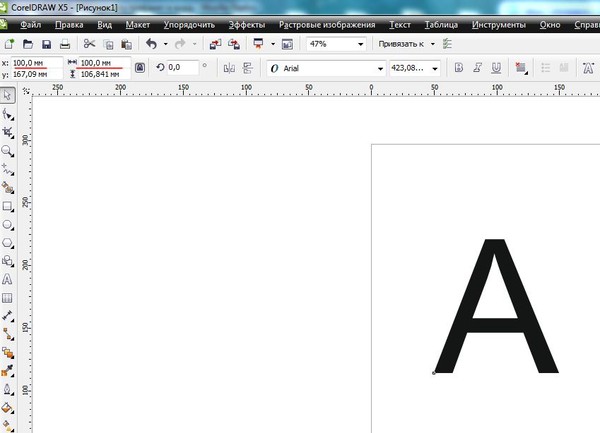
Task: Select the Polygon tool
Action: pos(7,243)
